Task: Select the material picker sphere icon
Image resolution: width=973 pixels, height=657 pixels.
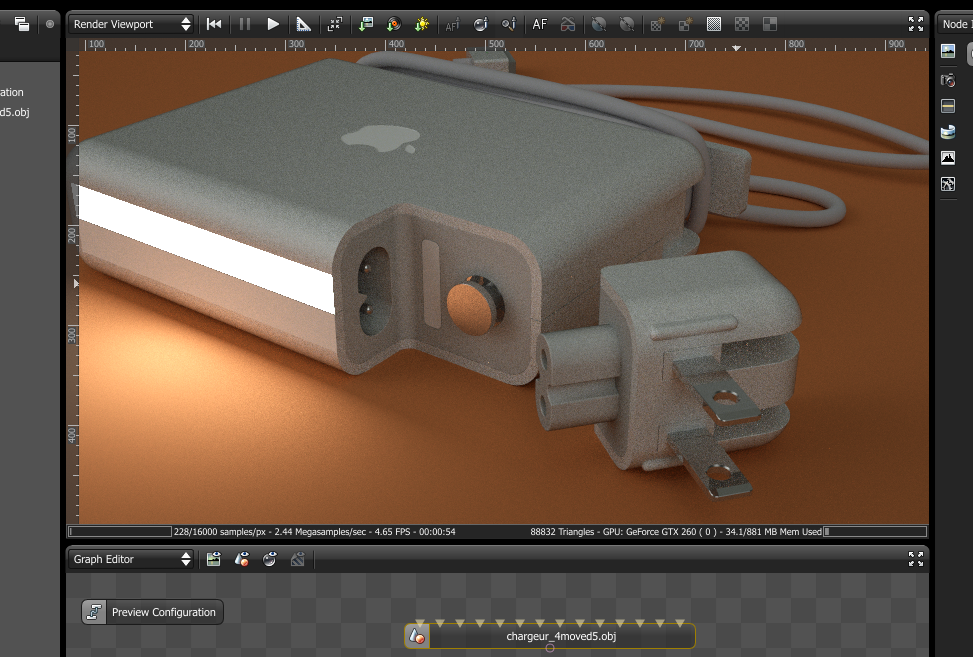Action: 481,24
